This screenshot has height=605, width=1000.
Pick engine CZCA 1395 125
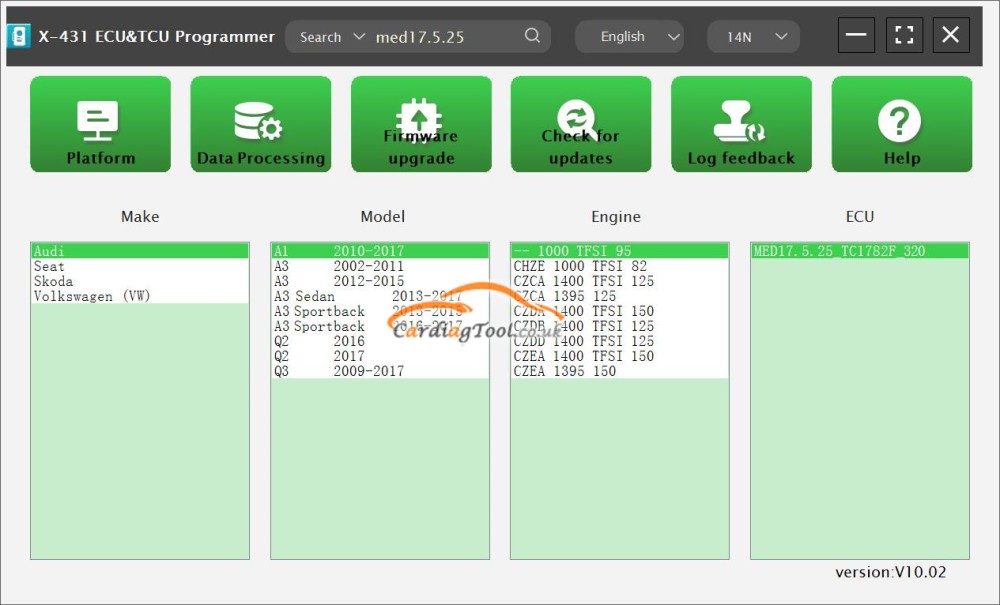(620, 296)
